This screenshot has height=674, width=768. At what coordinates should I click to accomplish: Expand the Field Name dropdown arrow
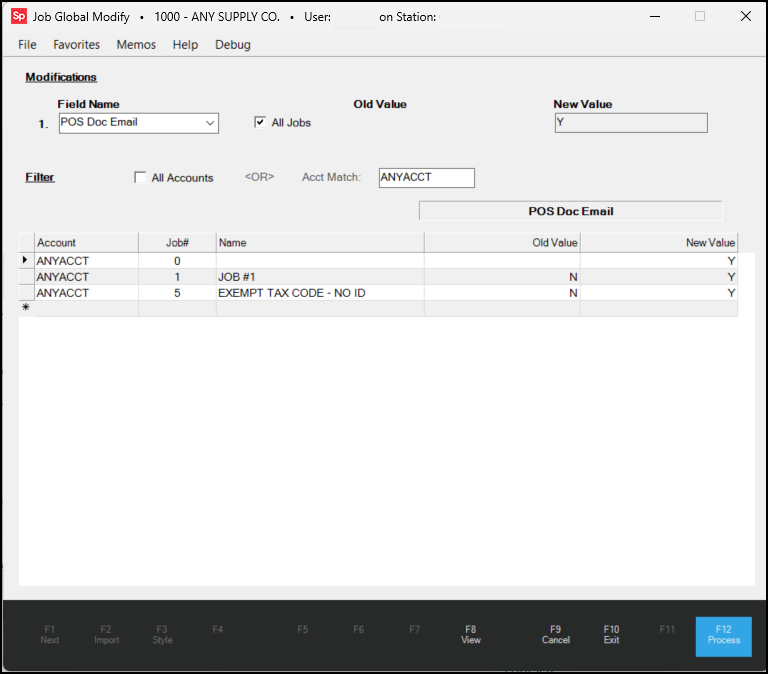click(210, 123)
